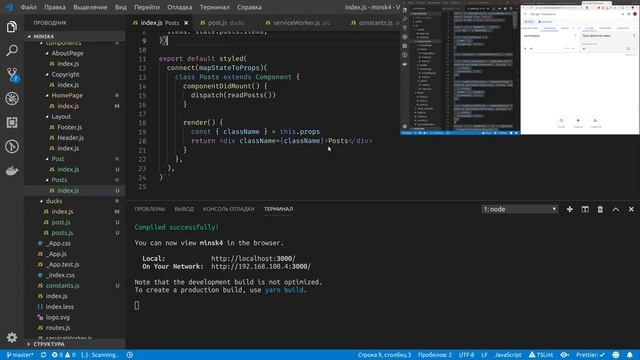This screenshot has width=640, height=360.
Task: Open the Search view in activity bar
Action: [x=12, y=51]
